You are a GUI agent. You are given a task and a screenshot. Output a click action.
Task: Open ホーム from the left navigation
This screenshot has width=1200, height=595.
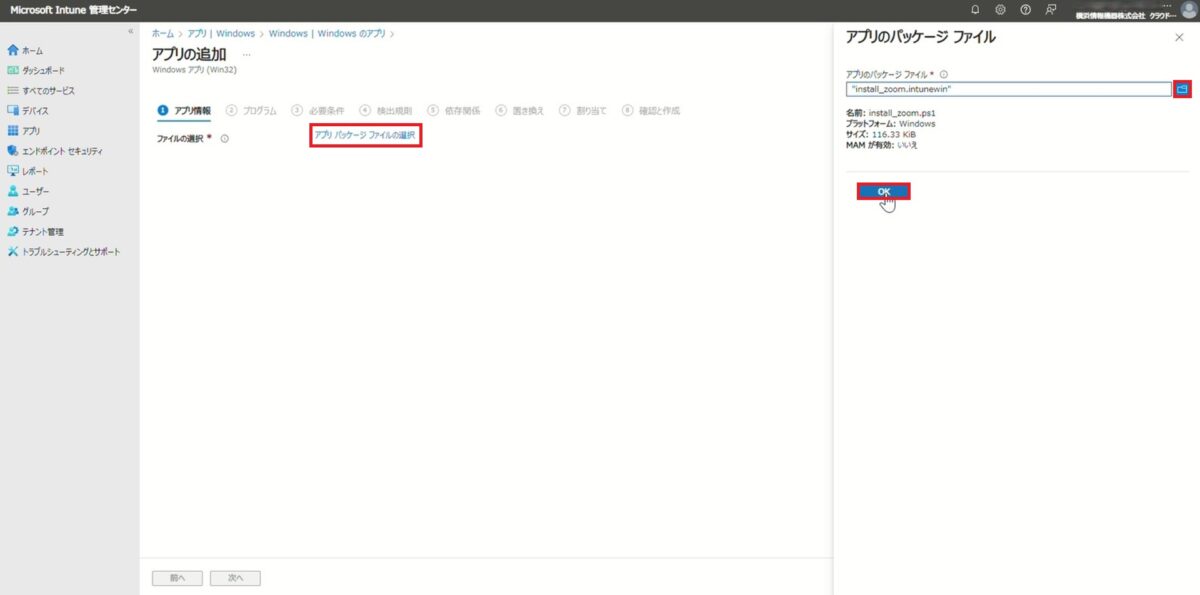click(30, 49)
